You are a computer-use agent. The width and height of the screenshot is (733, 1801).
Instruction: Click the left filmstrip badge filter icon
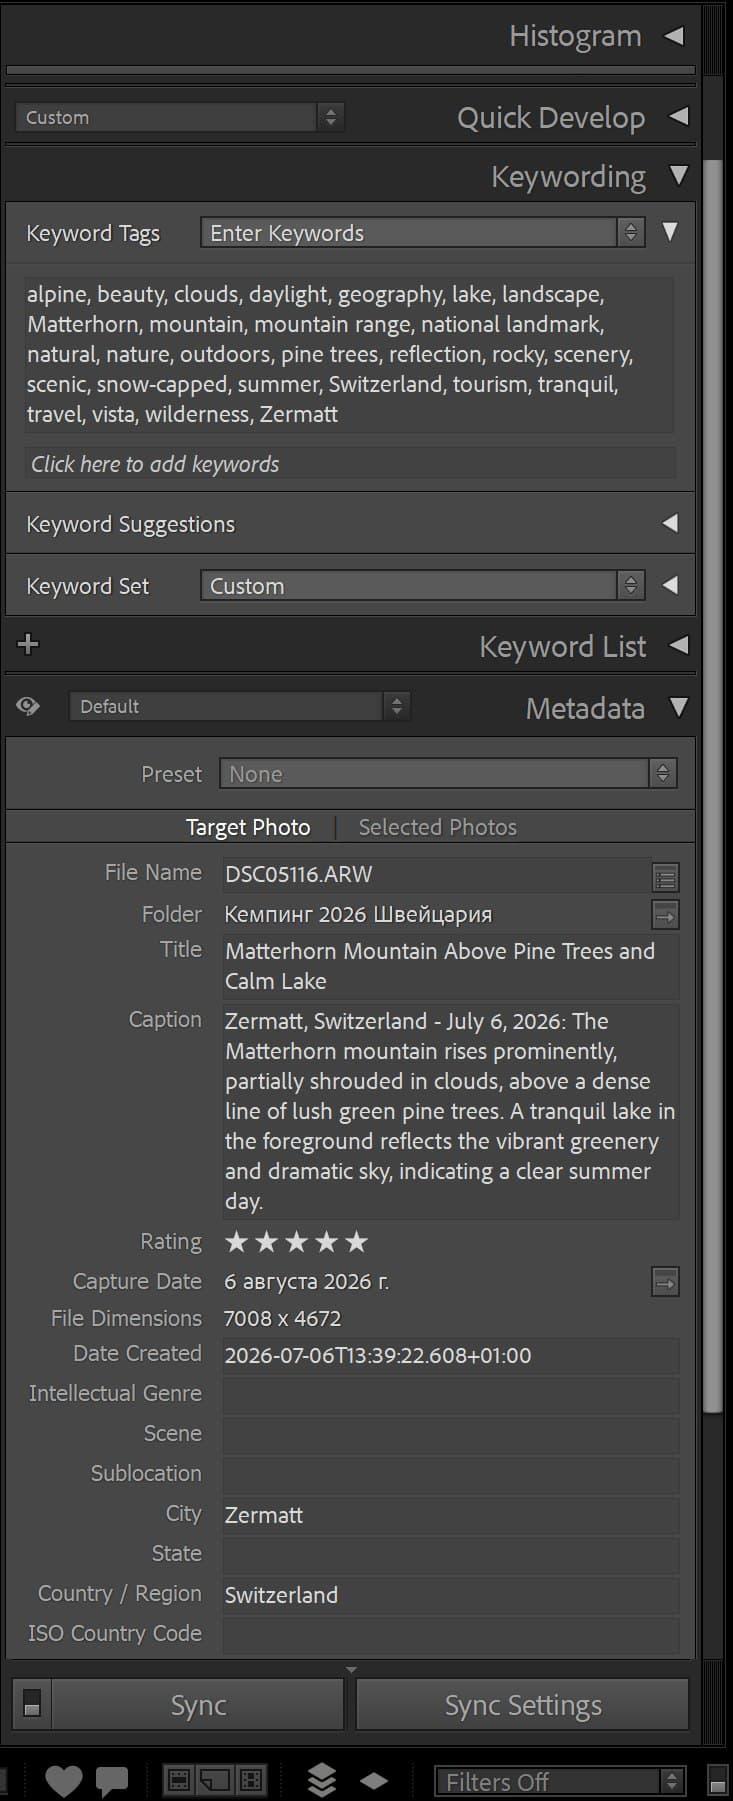point(180,1780)
